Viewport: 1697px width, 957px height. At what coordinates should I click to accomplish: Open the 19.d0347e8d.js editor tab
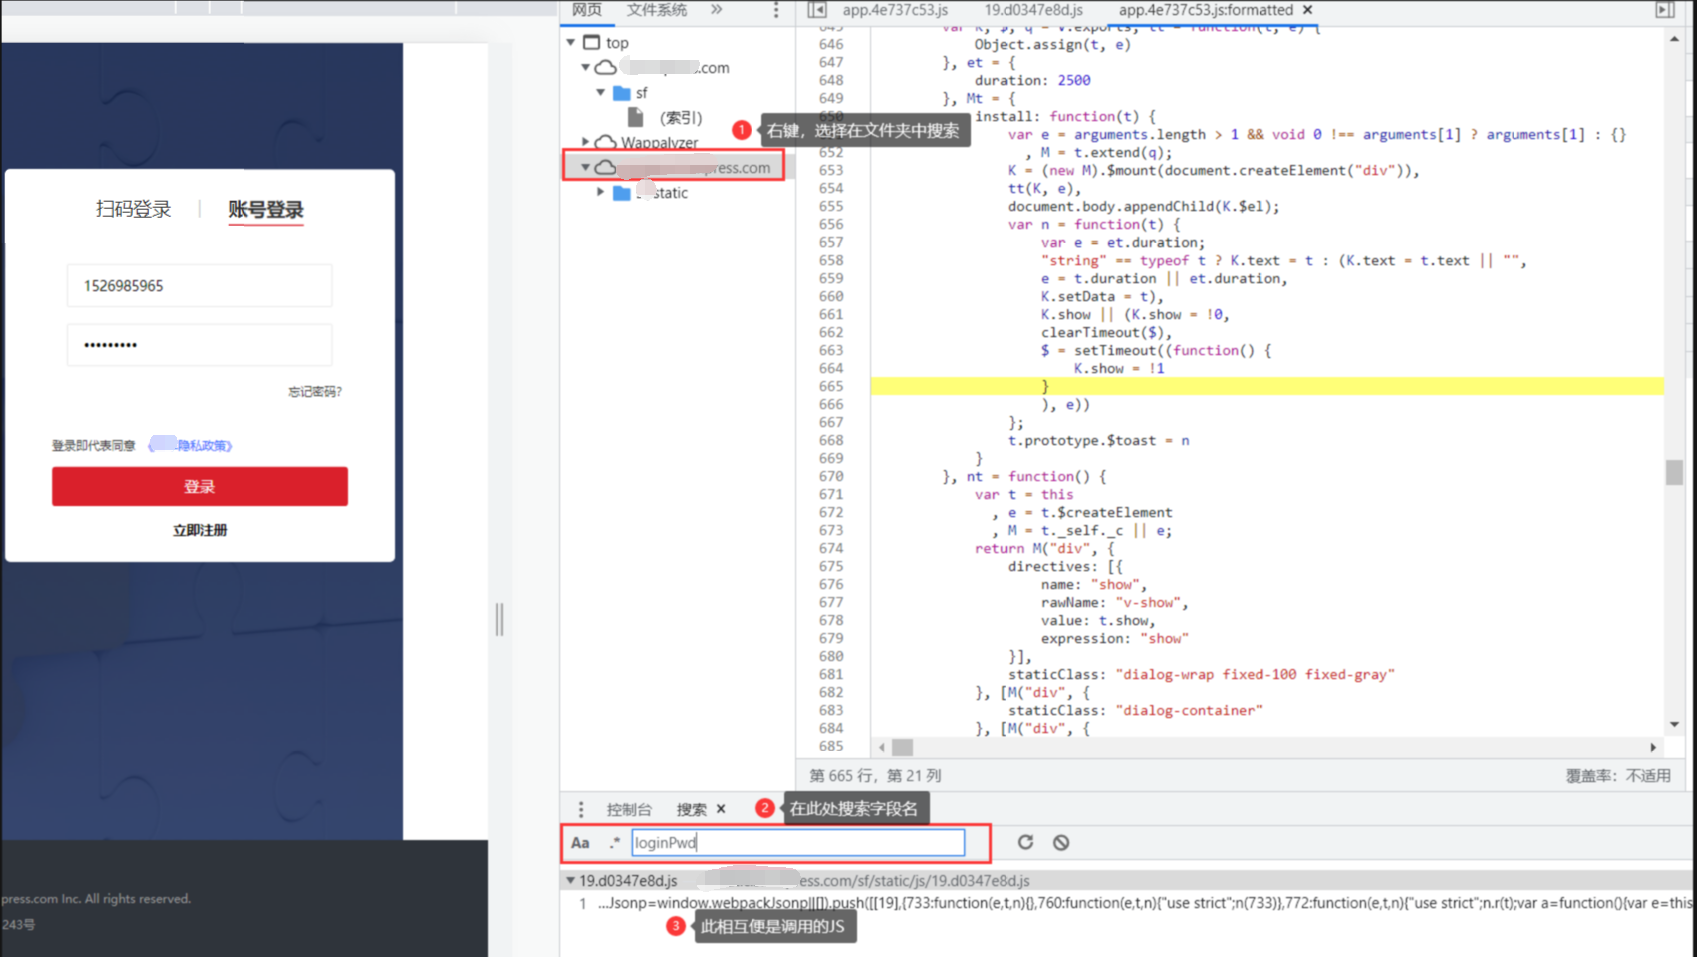point(1033,10)
